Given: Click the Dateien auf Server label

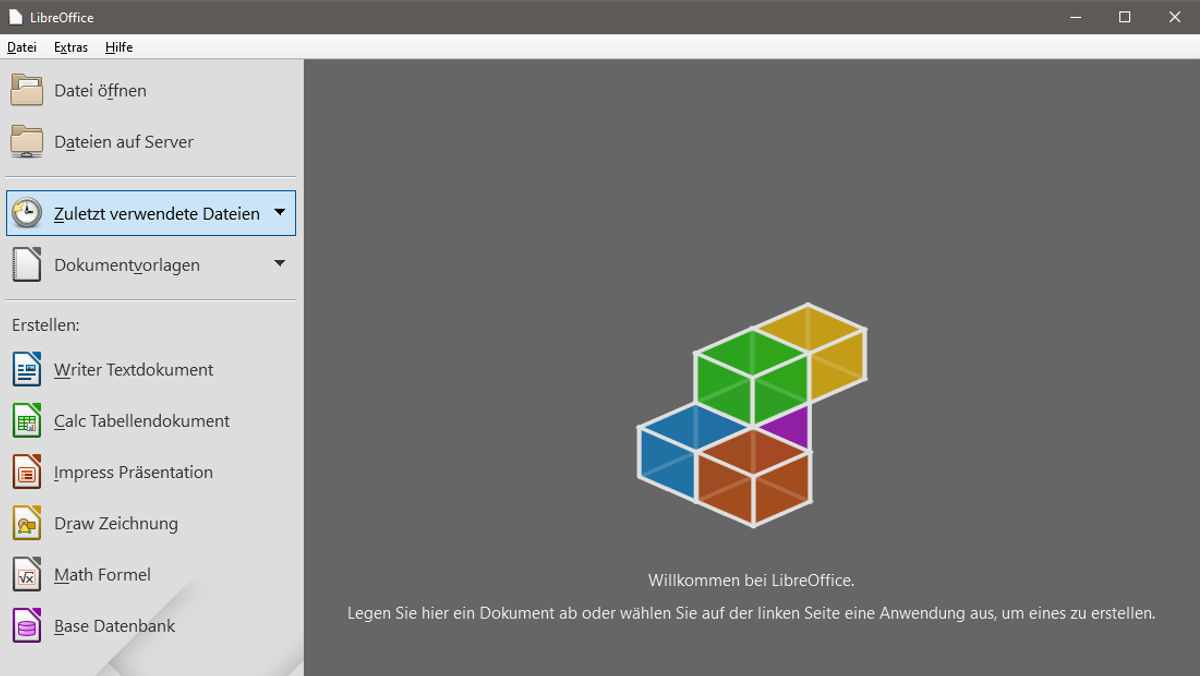Looking at the screenshot, I should [x=124, y=142].
